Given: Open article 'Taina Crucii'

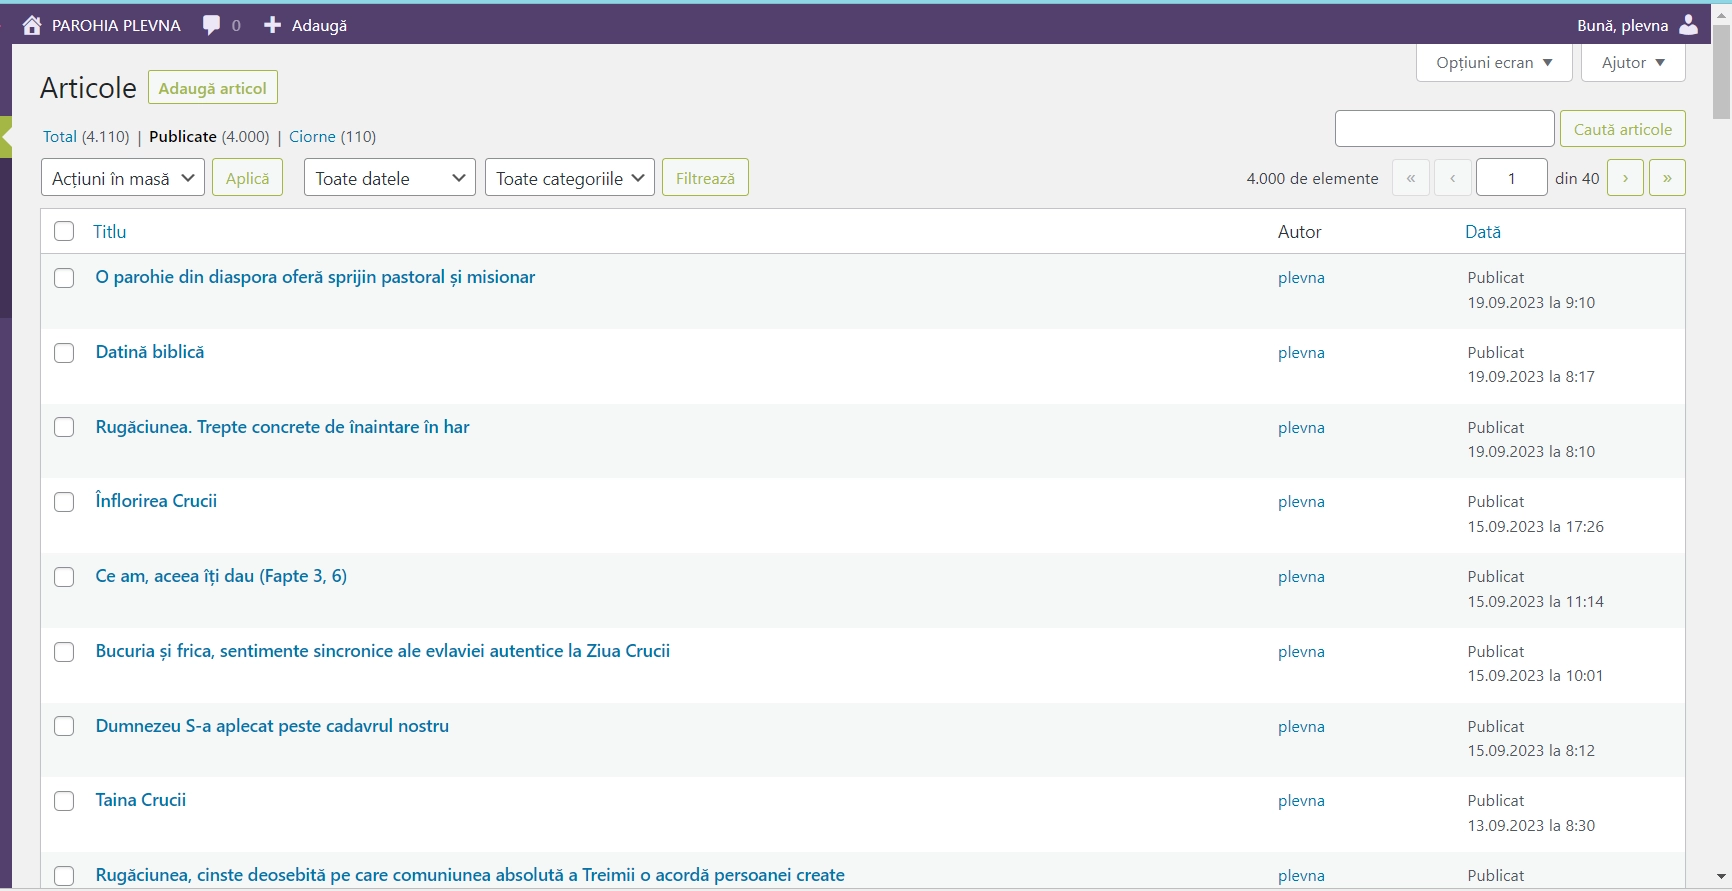Looking at the screenshot, I should (x=141, y=800).
